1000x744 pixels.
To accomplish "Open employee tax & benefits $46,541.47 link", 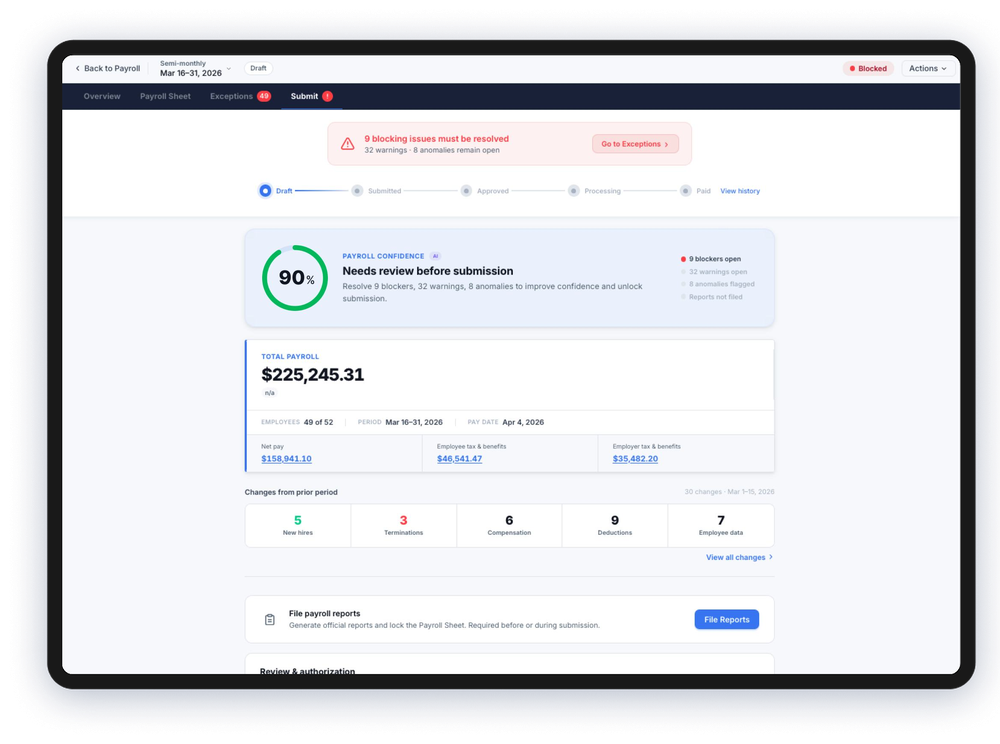I will 459,458.
